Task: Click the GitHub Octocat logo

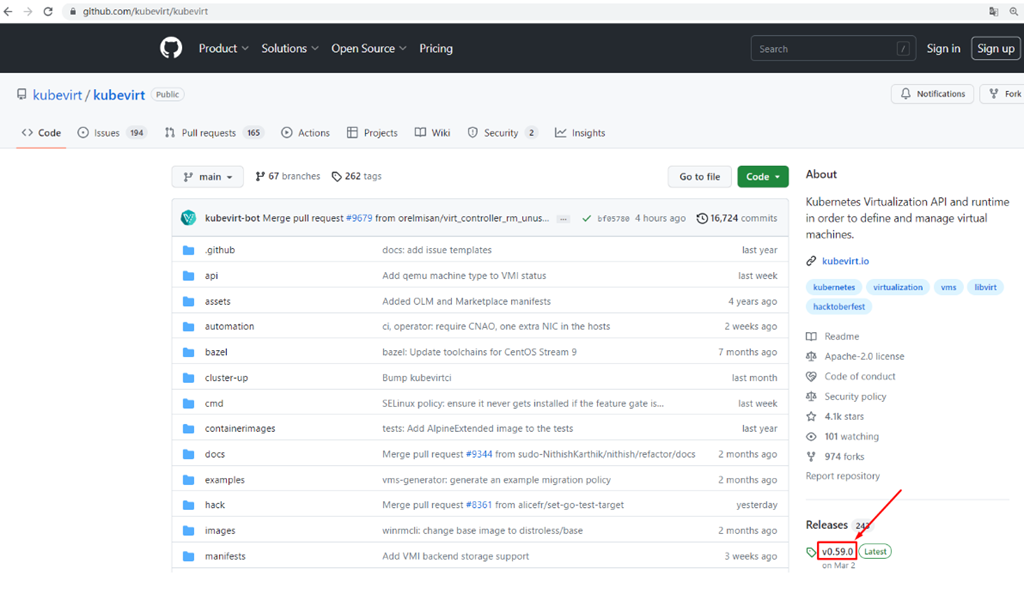Action: [171, 48]
